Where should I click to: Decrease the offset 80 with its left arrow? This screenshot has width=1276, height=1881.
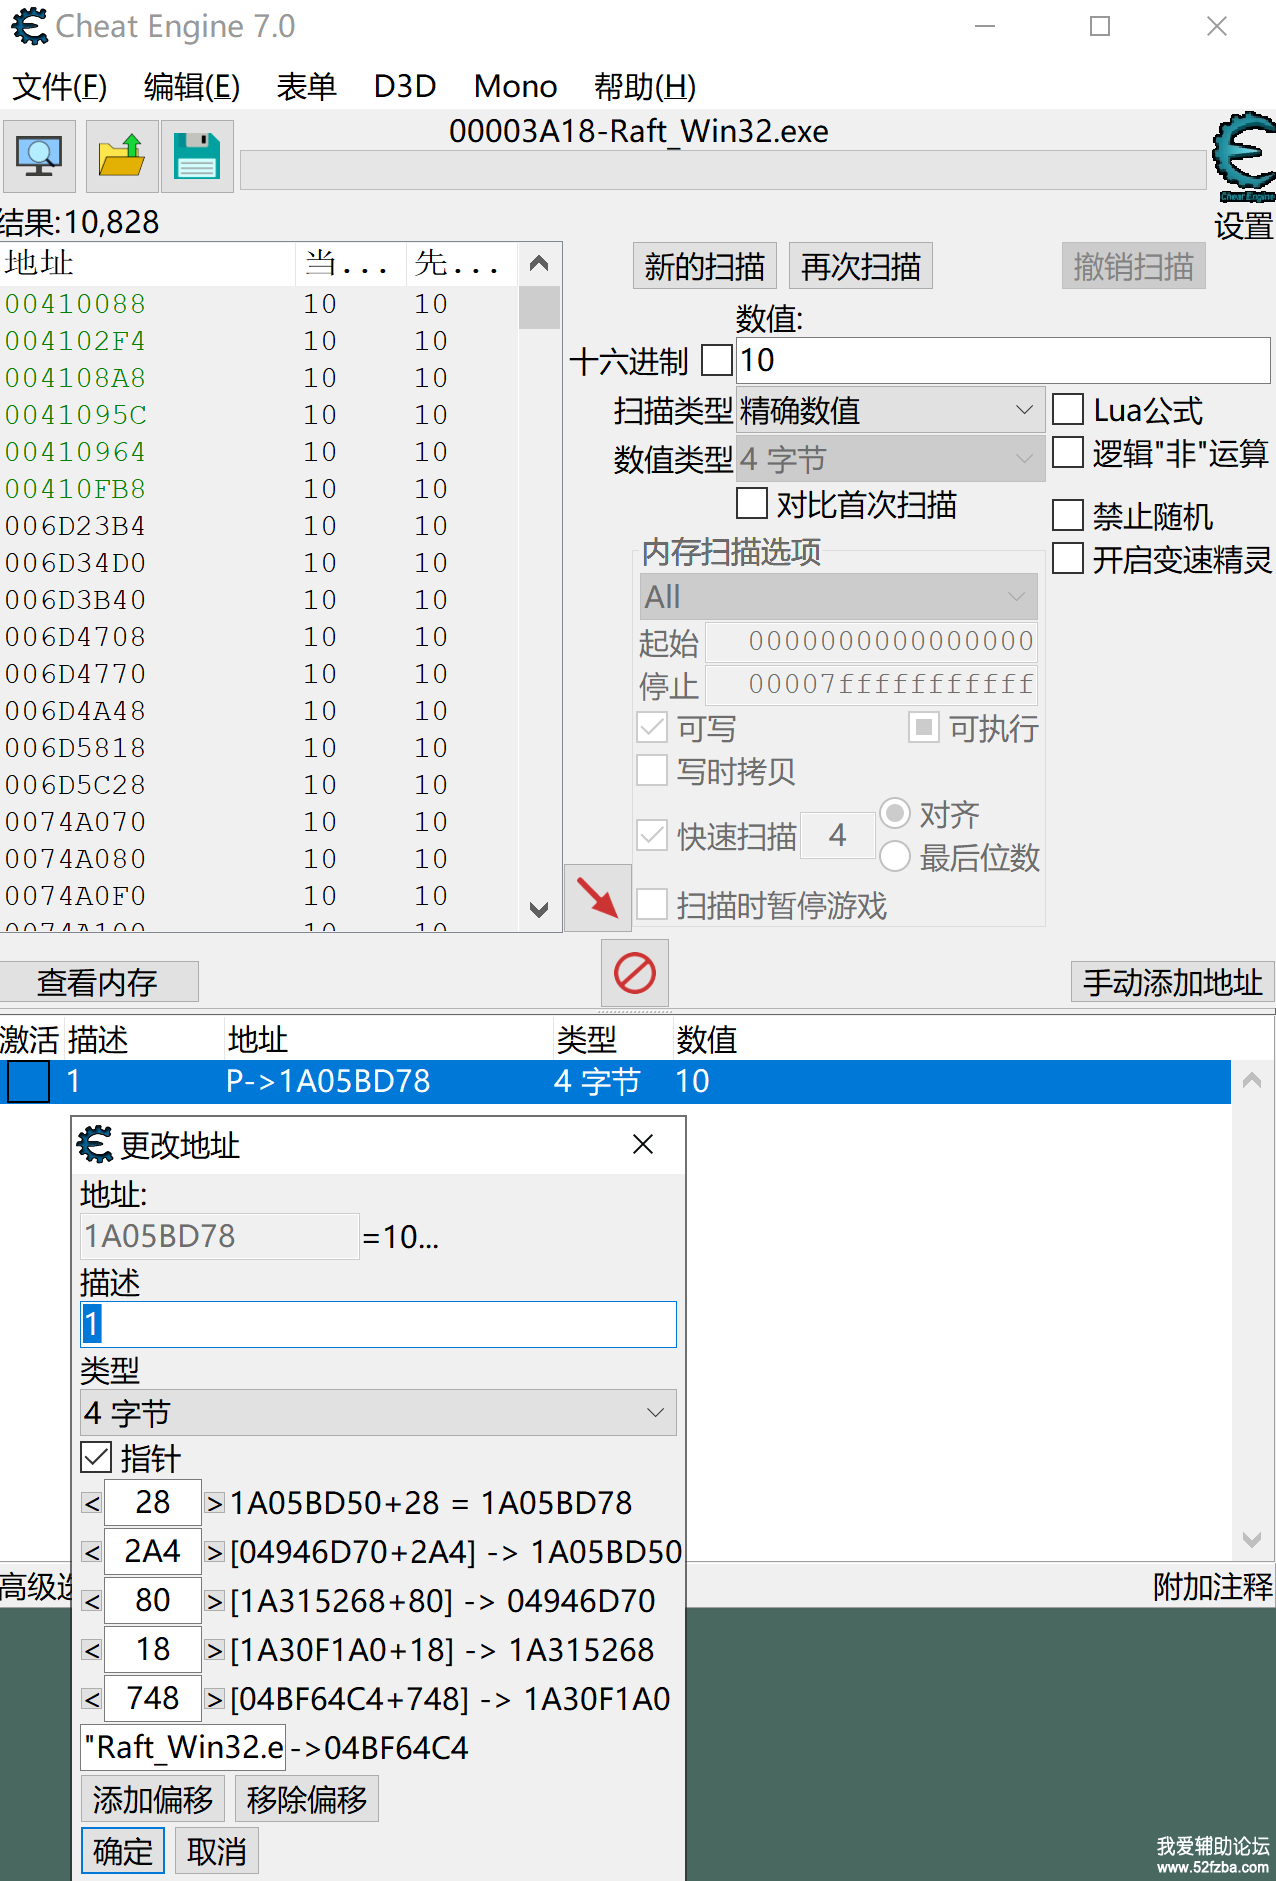[92, 1601]
